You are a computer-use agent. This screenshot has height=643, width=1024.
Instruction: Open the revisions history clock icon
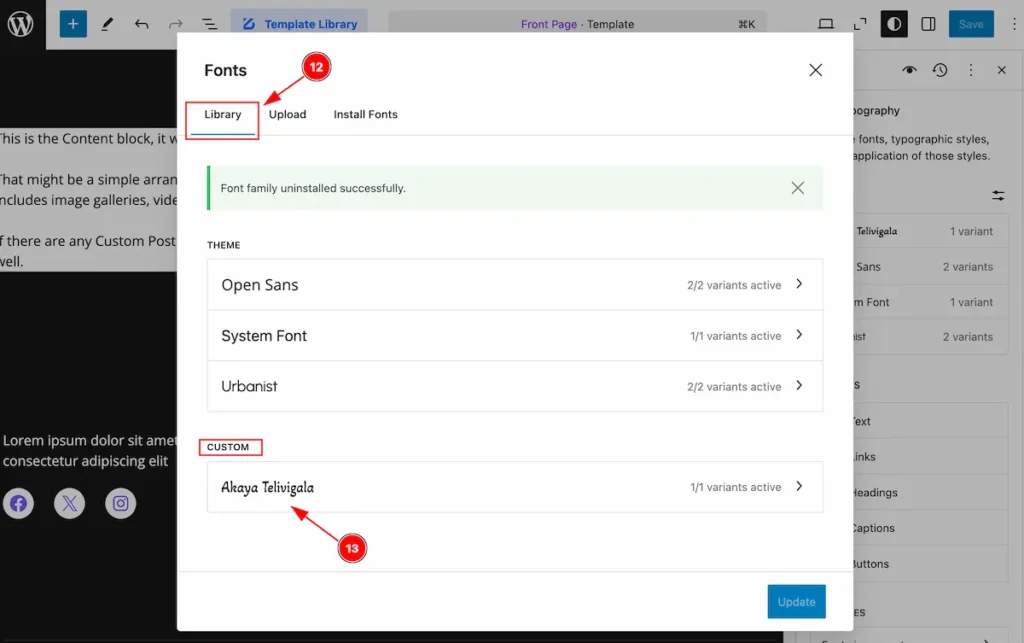point(940,70)
